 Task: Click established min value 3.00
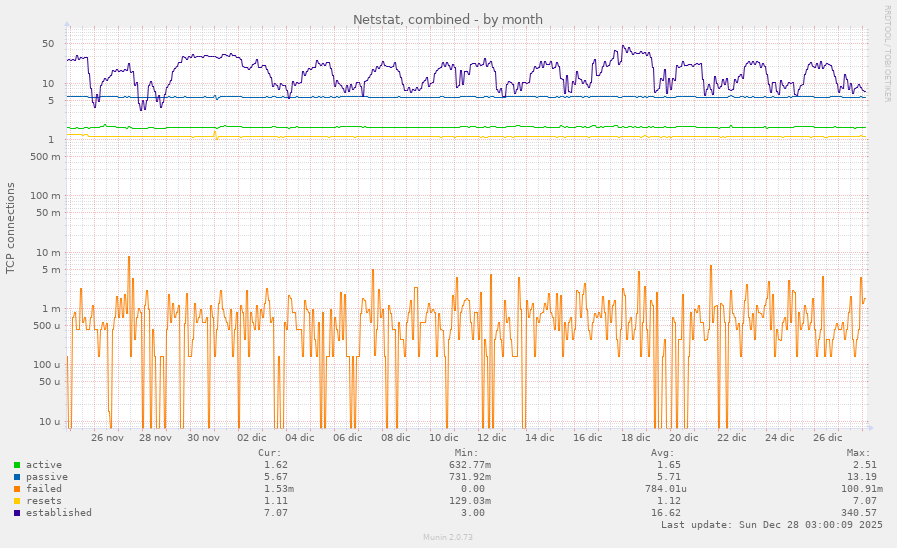pyautogui.click(x=473, y=513)
